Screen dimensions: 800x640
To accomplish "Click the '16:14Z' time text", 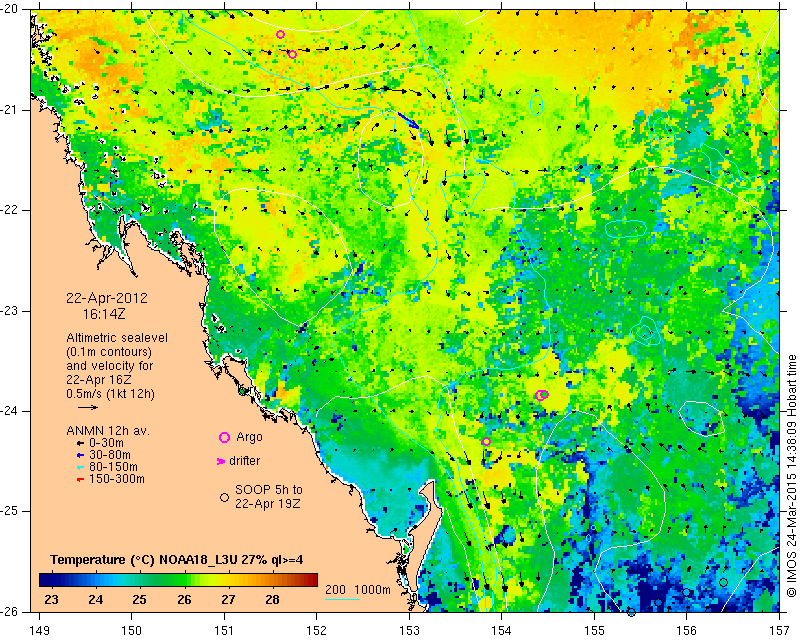I will point(104,314).
